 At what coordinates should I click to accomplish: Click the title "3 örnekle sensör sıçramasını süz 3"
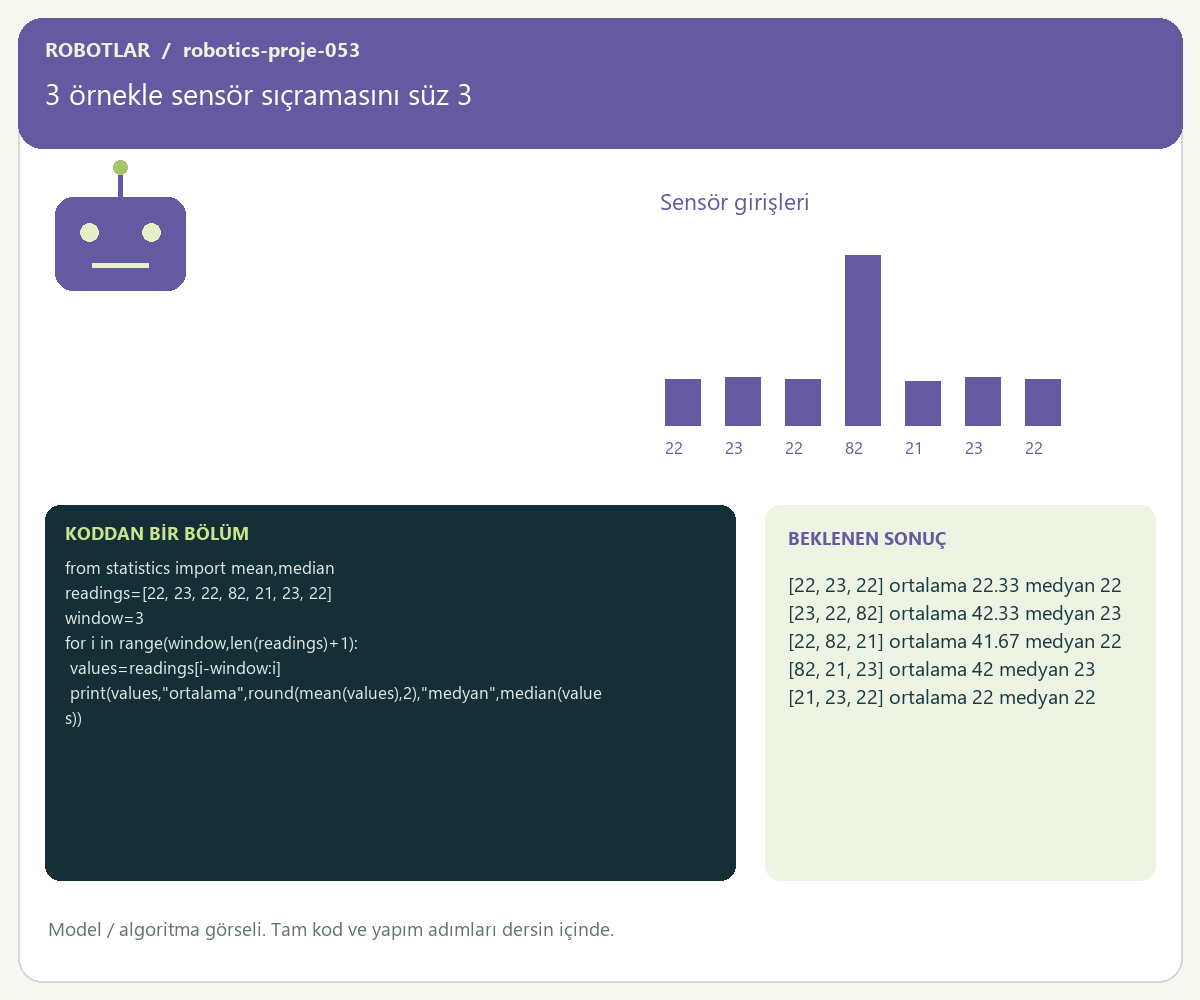pos(258,96)
